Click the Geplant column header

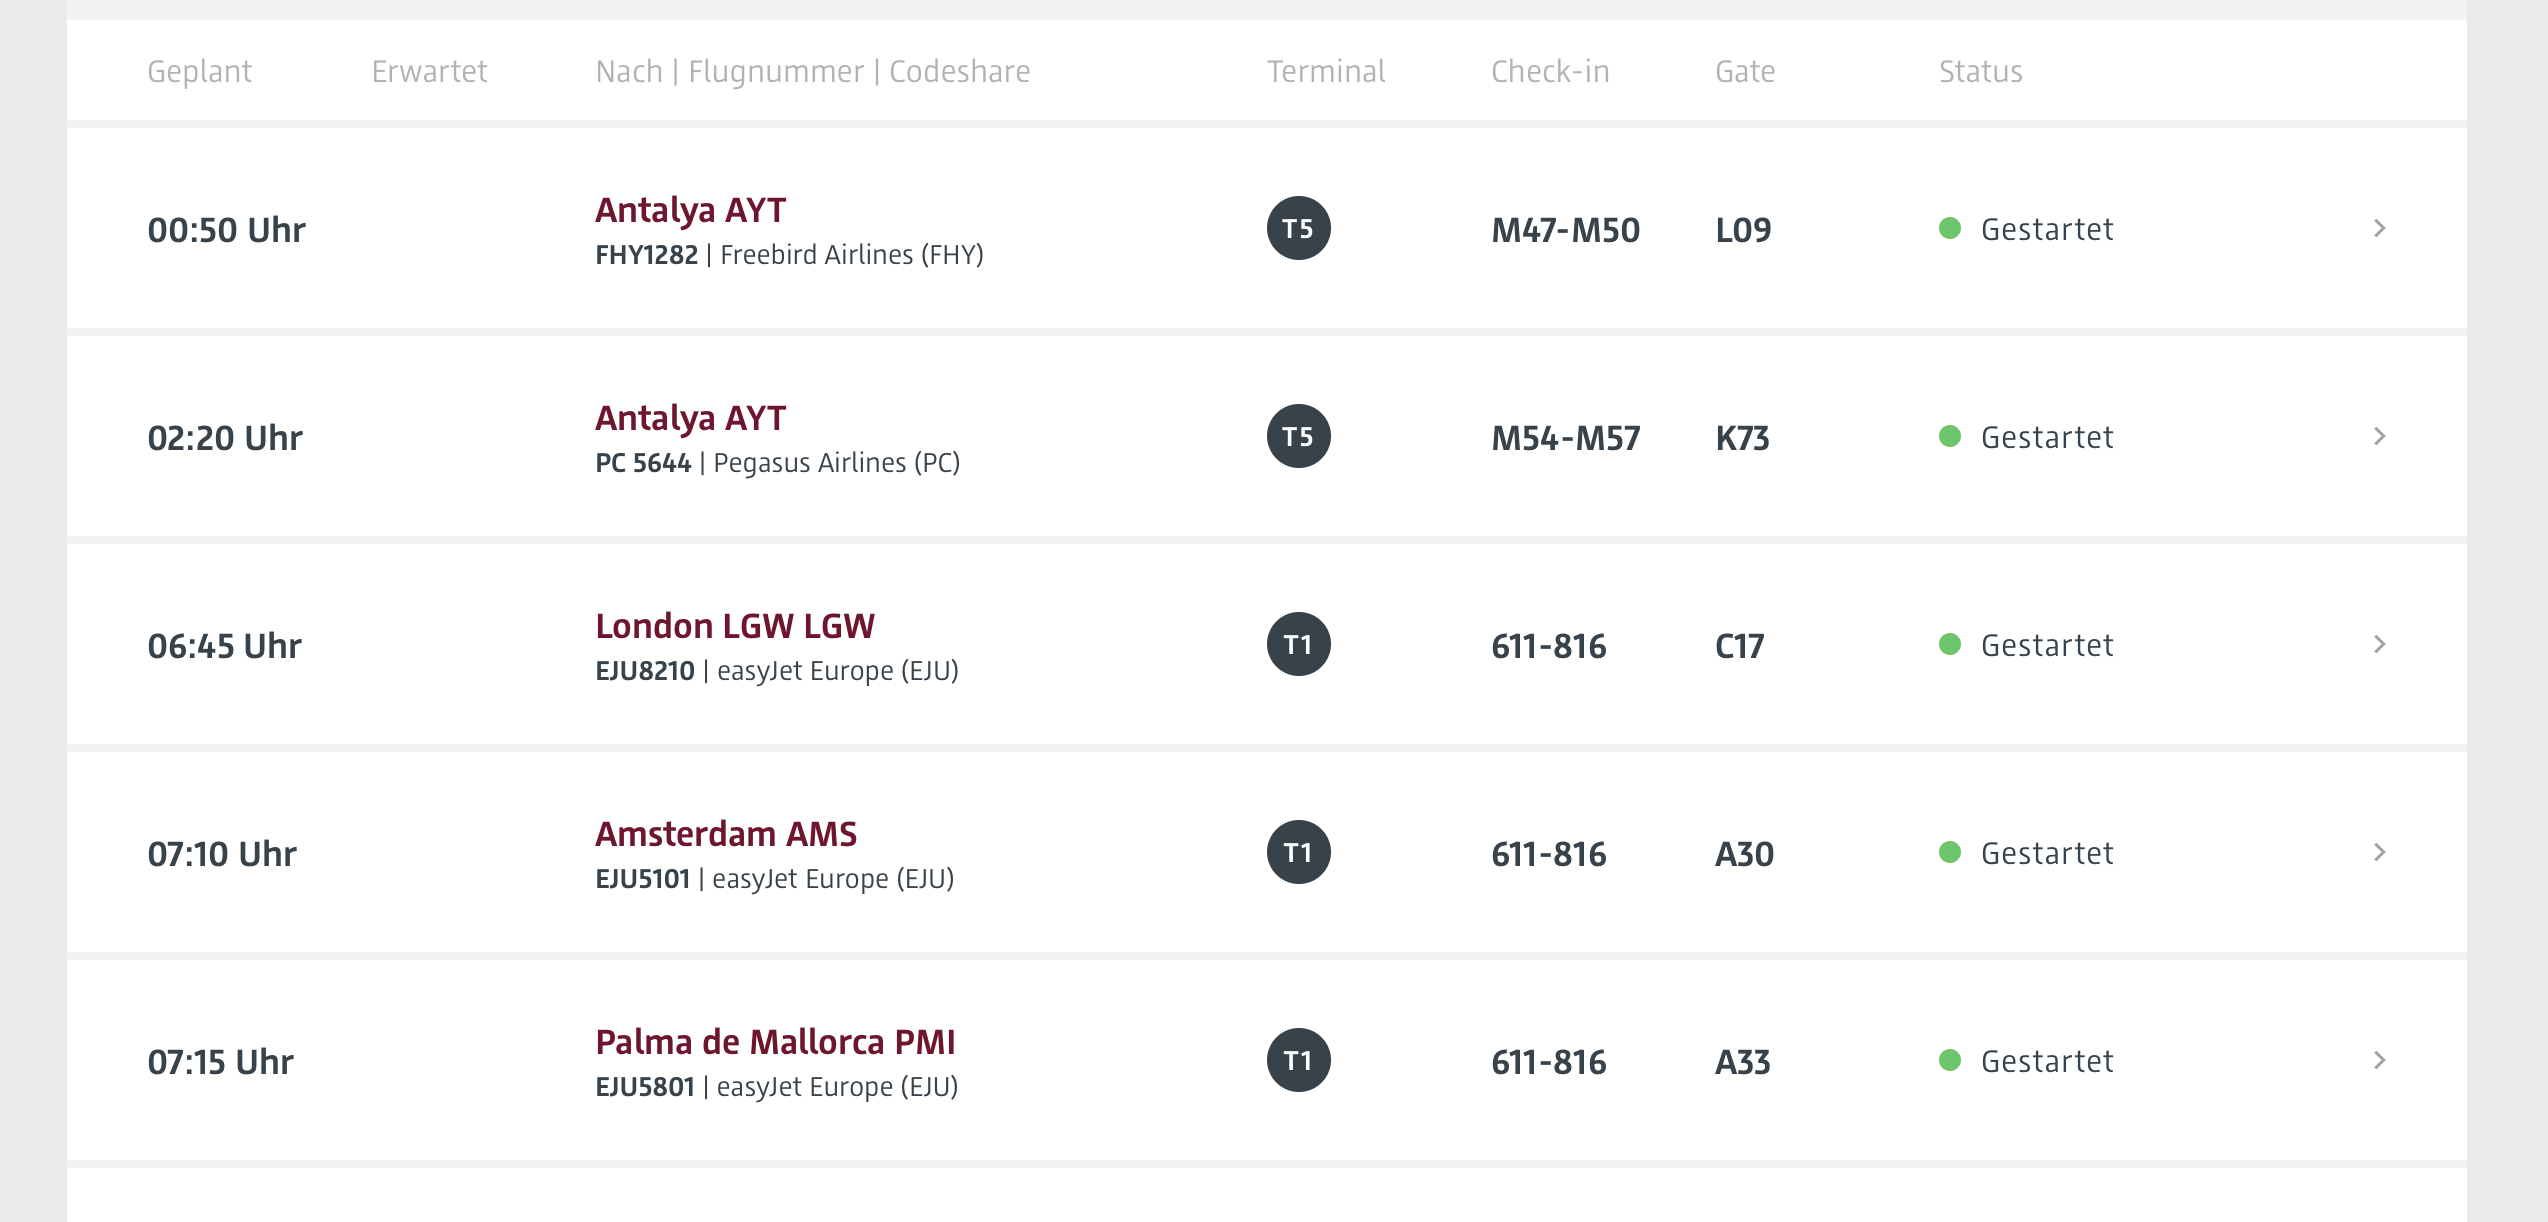[199, 71]
